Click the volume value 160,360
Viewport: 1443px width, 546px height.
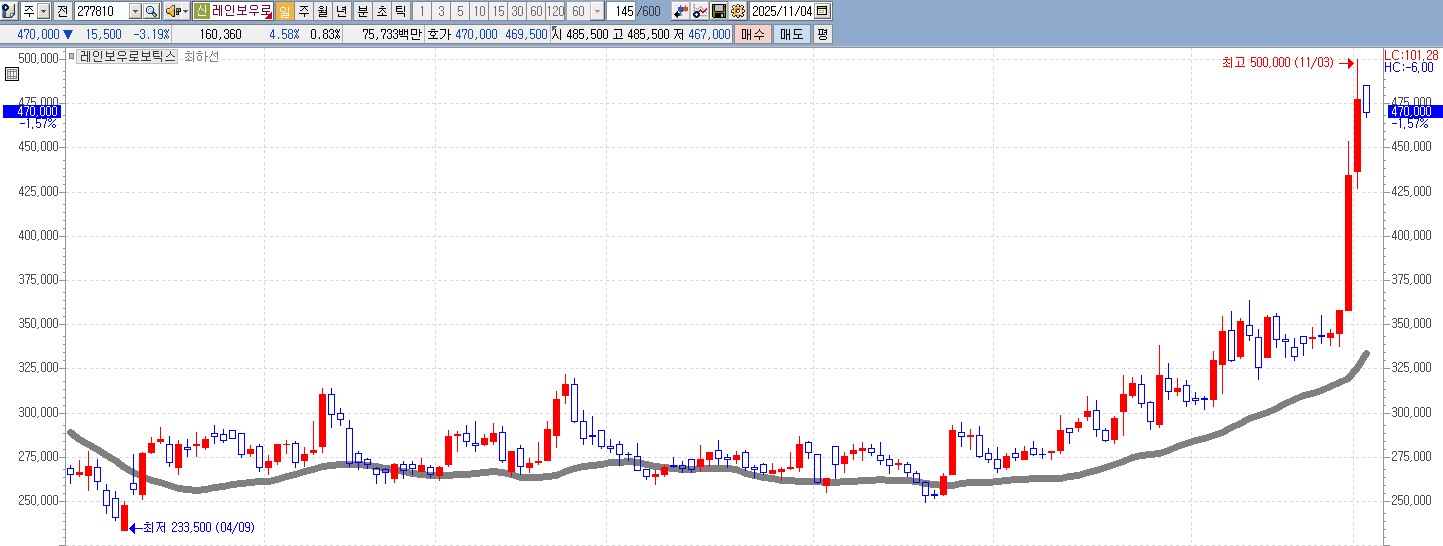[x=220, y=34]
